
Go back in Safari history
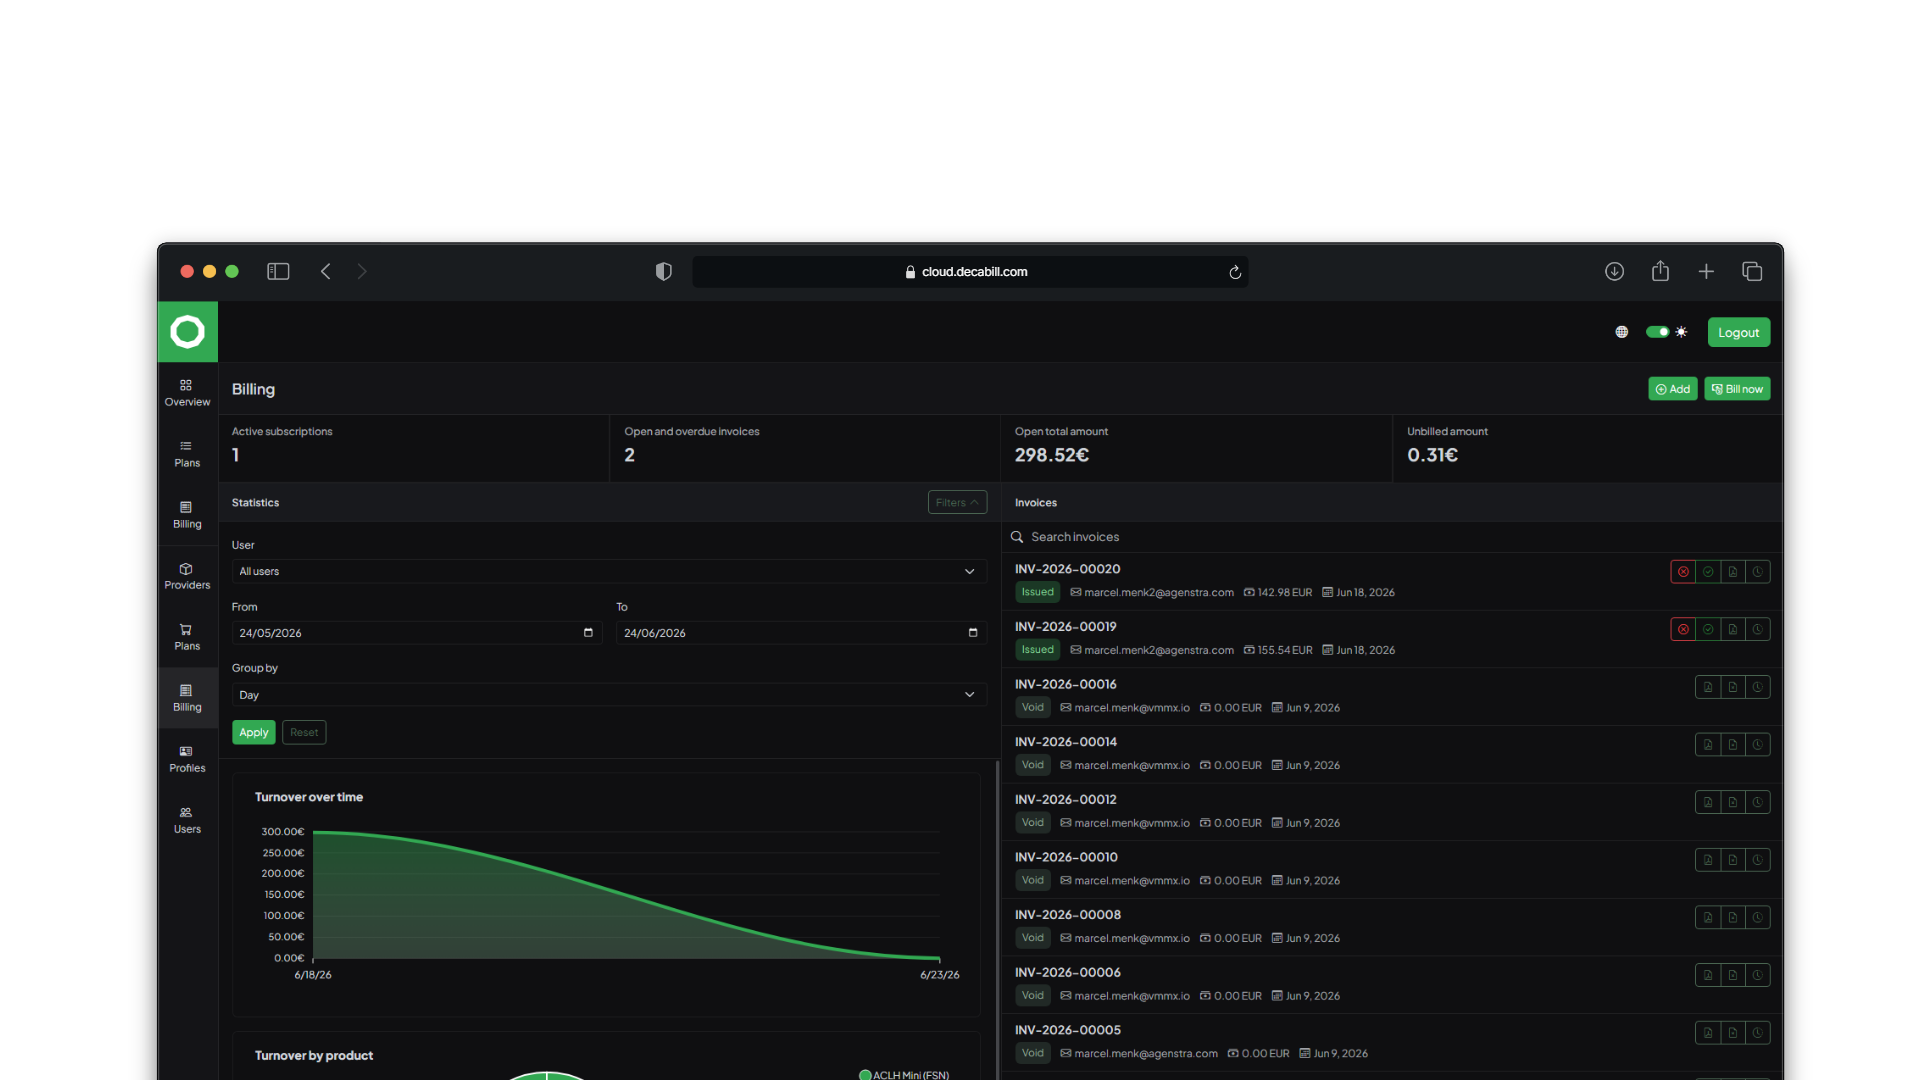(x=325, y=272)
